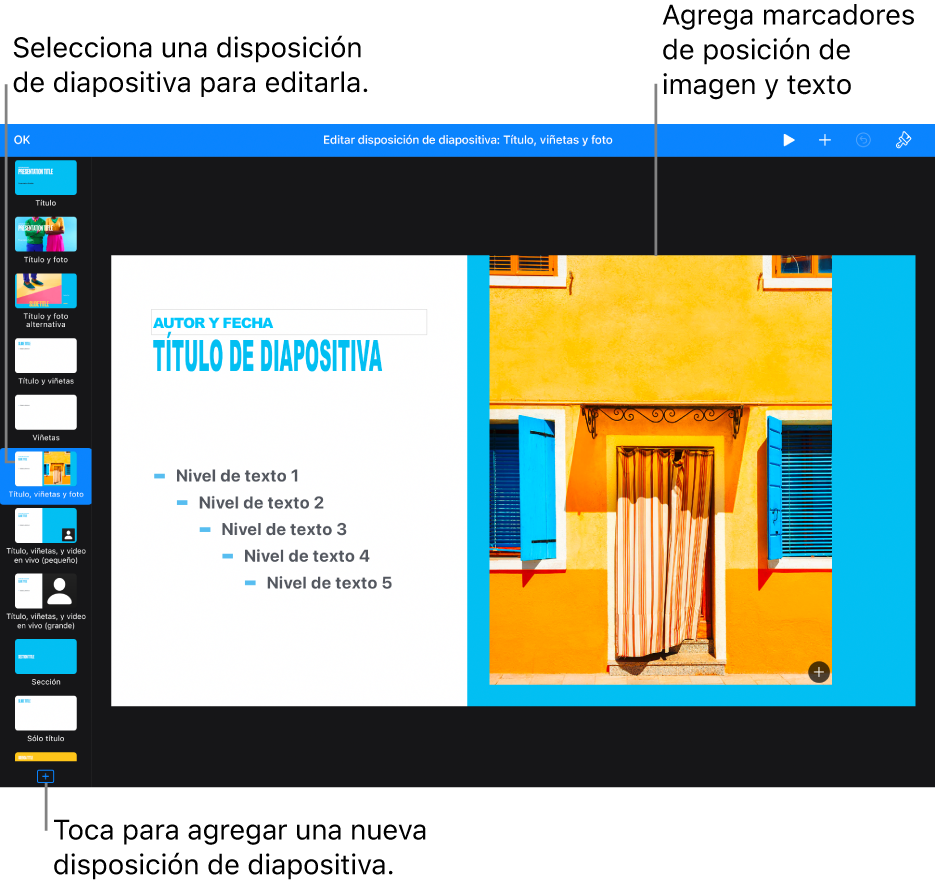The height and width of the screenshot is (892, 935).
Task: Select the Título layout thumbnail
Action: pyautogui.click(x=45, y=177)
